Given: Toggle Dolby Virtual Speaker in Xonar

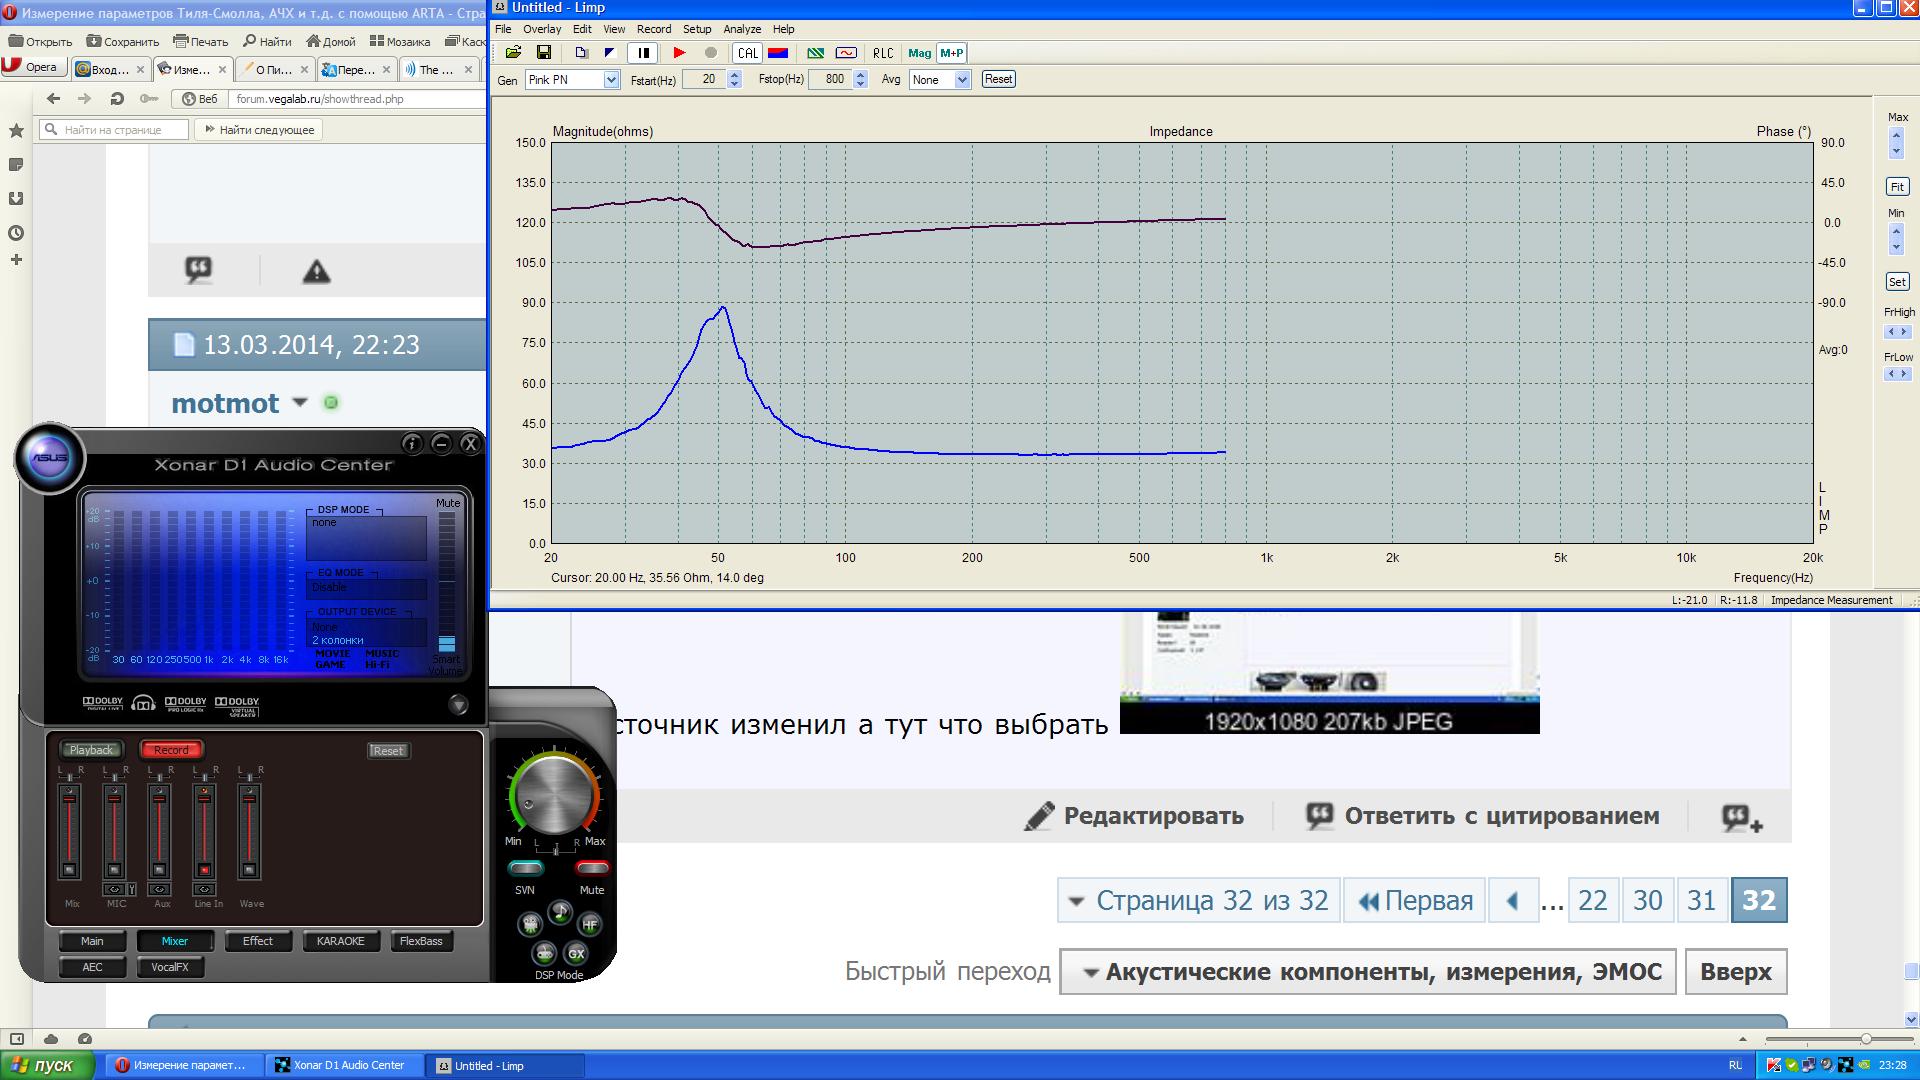Looking at the screenshot, I should [x=237, y=706].
